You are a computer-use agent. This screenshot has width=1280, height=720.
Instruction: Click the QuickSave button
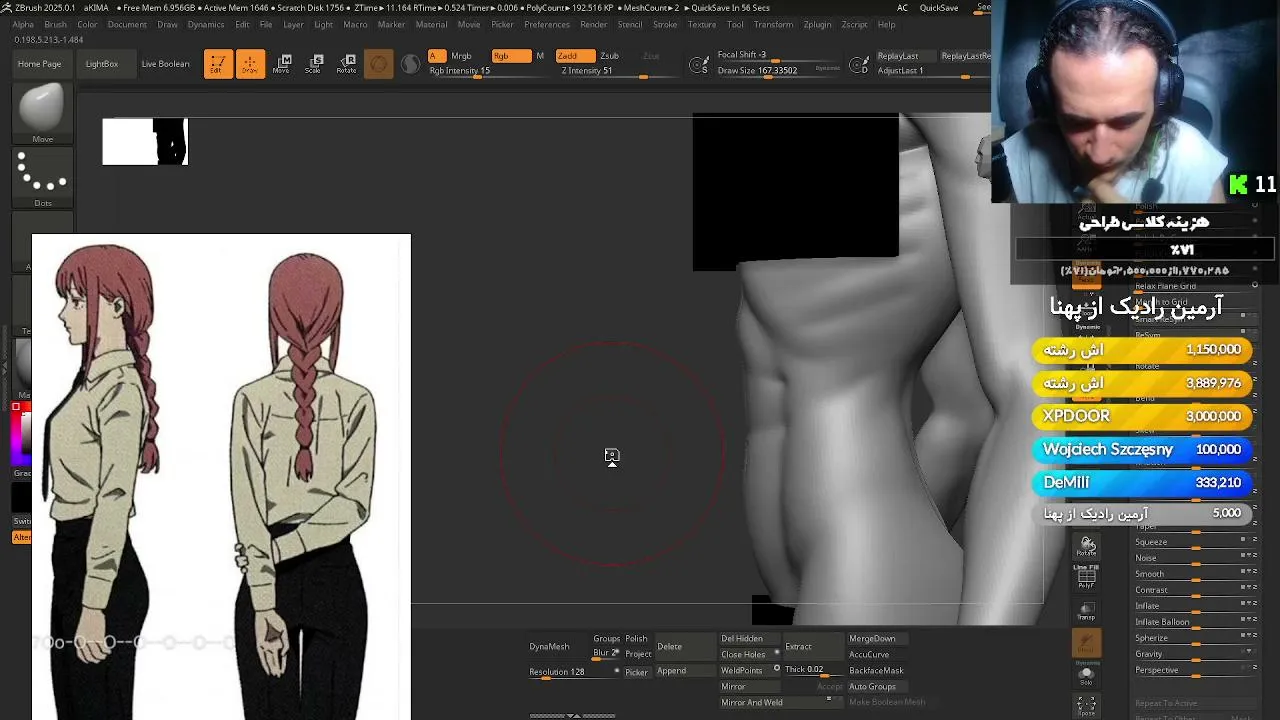pyautogui.click(x=939, y=8)
